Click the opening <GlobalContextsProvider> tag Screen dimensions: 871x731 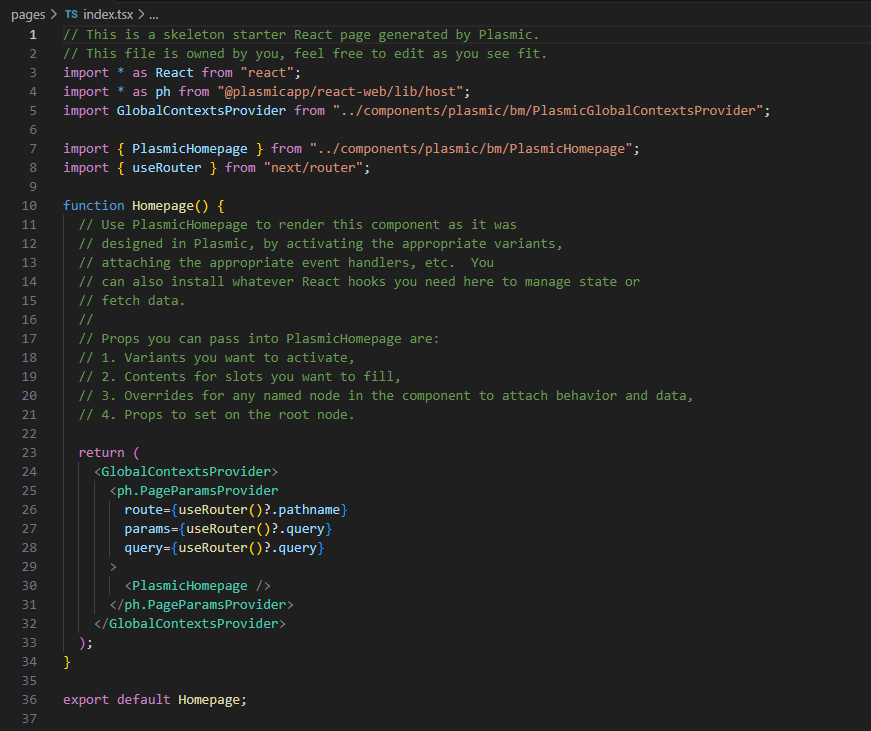tap(186, 472)
